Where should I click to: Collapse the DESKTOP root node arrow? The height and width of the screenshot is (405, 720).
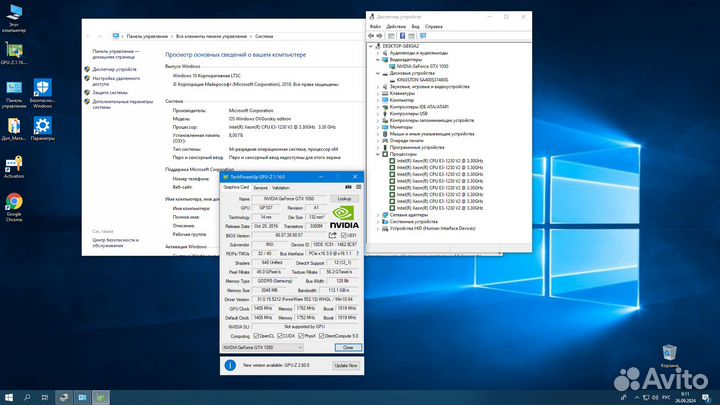tap(371, 46)
